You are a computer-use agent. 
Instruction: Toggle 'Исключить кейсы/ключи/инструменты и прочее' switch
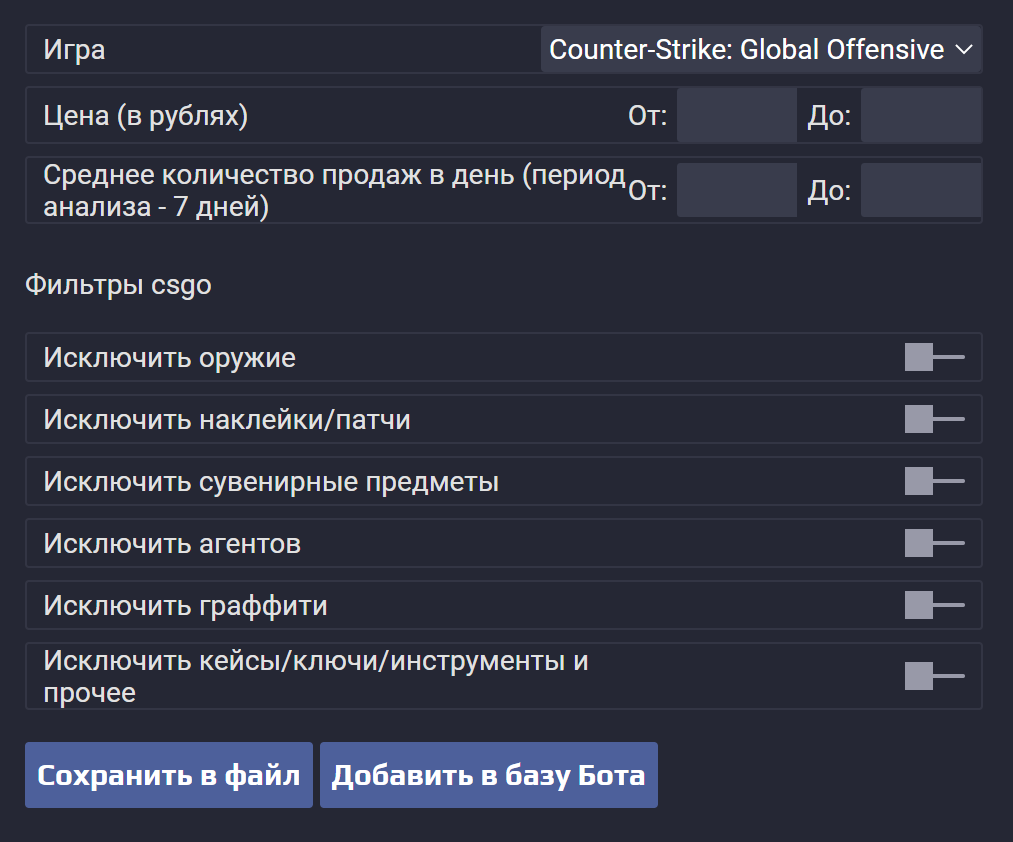pyautogui.click(x=934, y=676)
